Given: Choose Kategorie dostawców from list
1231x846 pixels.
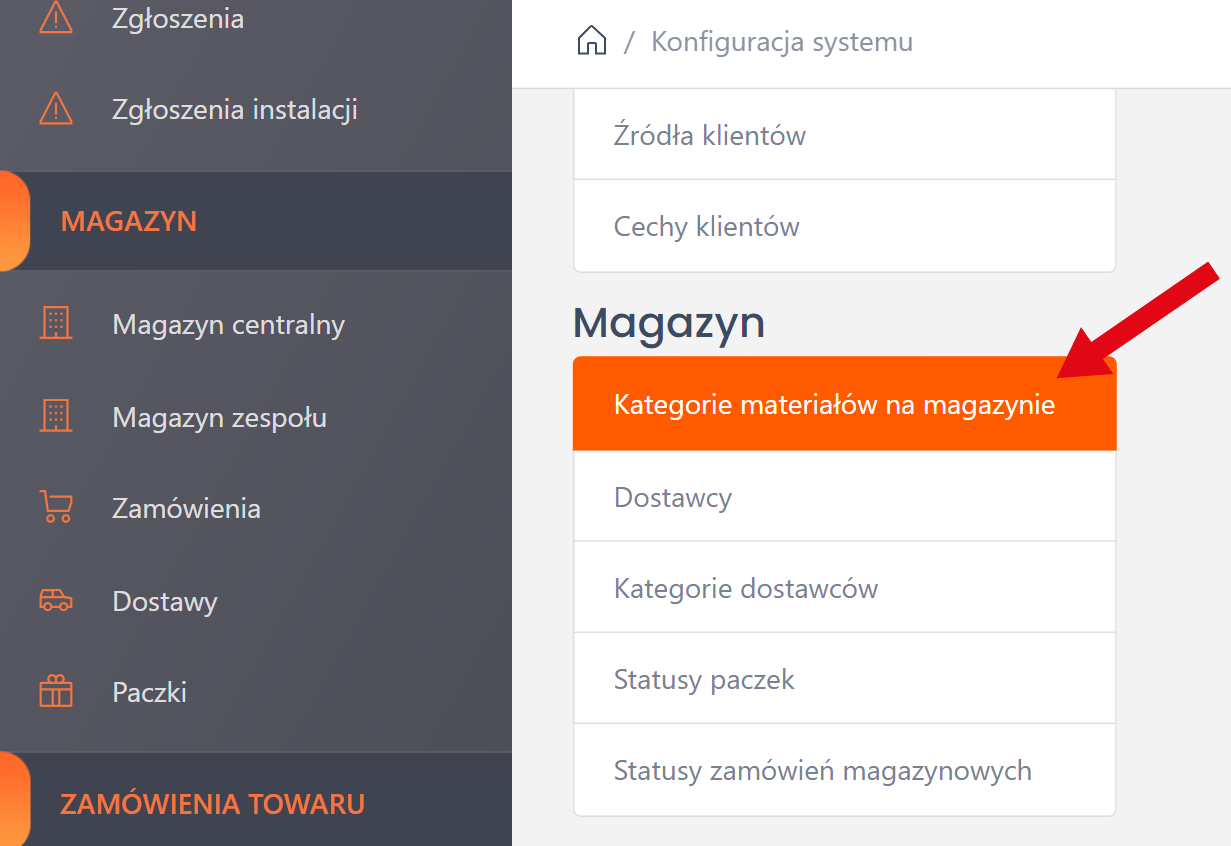Looking at the screenshot, I should 745,588.
